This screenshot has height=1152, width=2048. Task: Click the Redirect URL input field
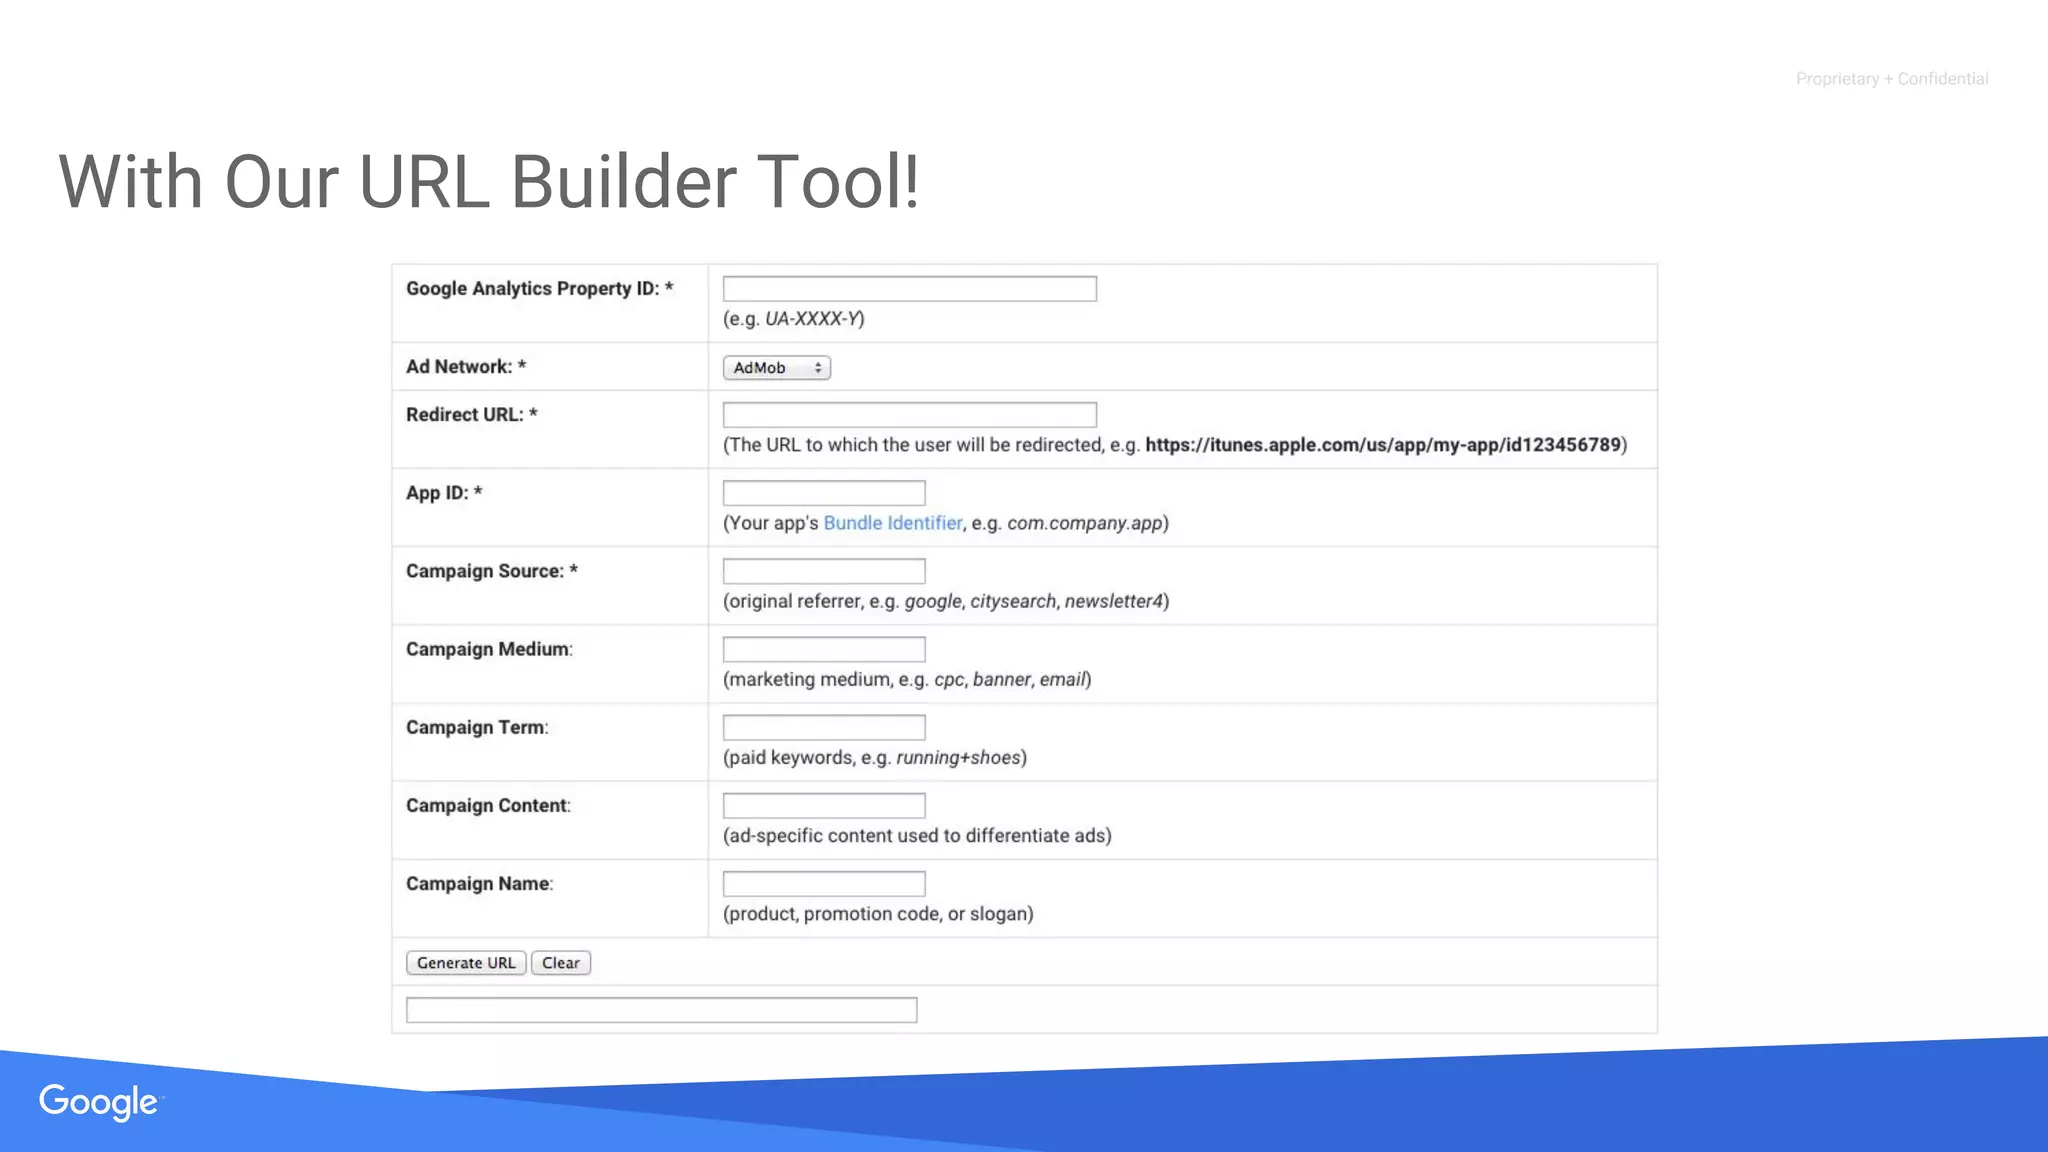point(909,415)
